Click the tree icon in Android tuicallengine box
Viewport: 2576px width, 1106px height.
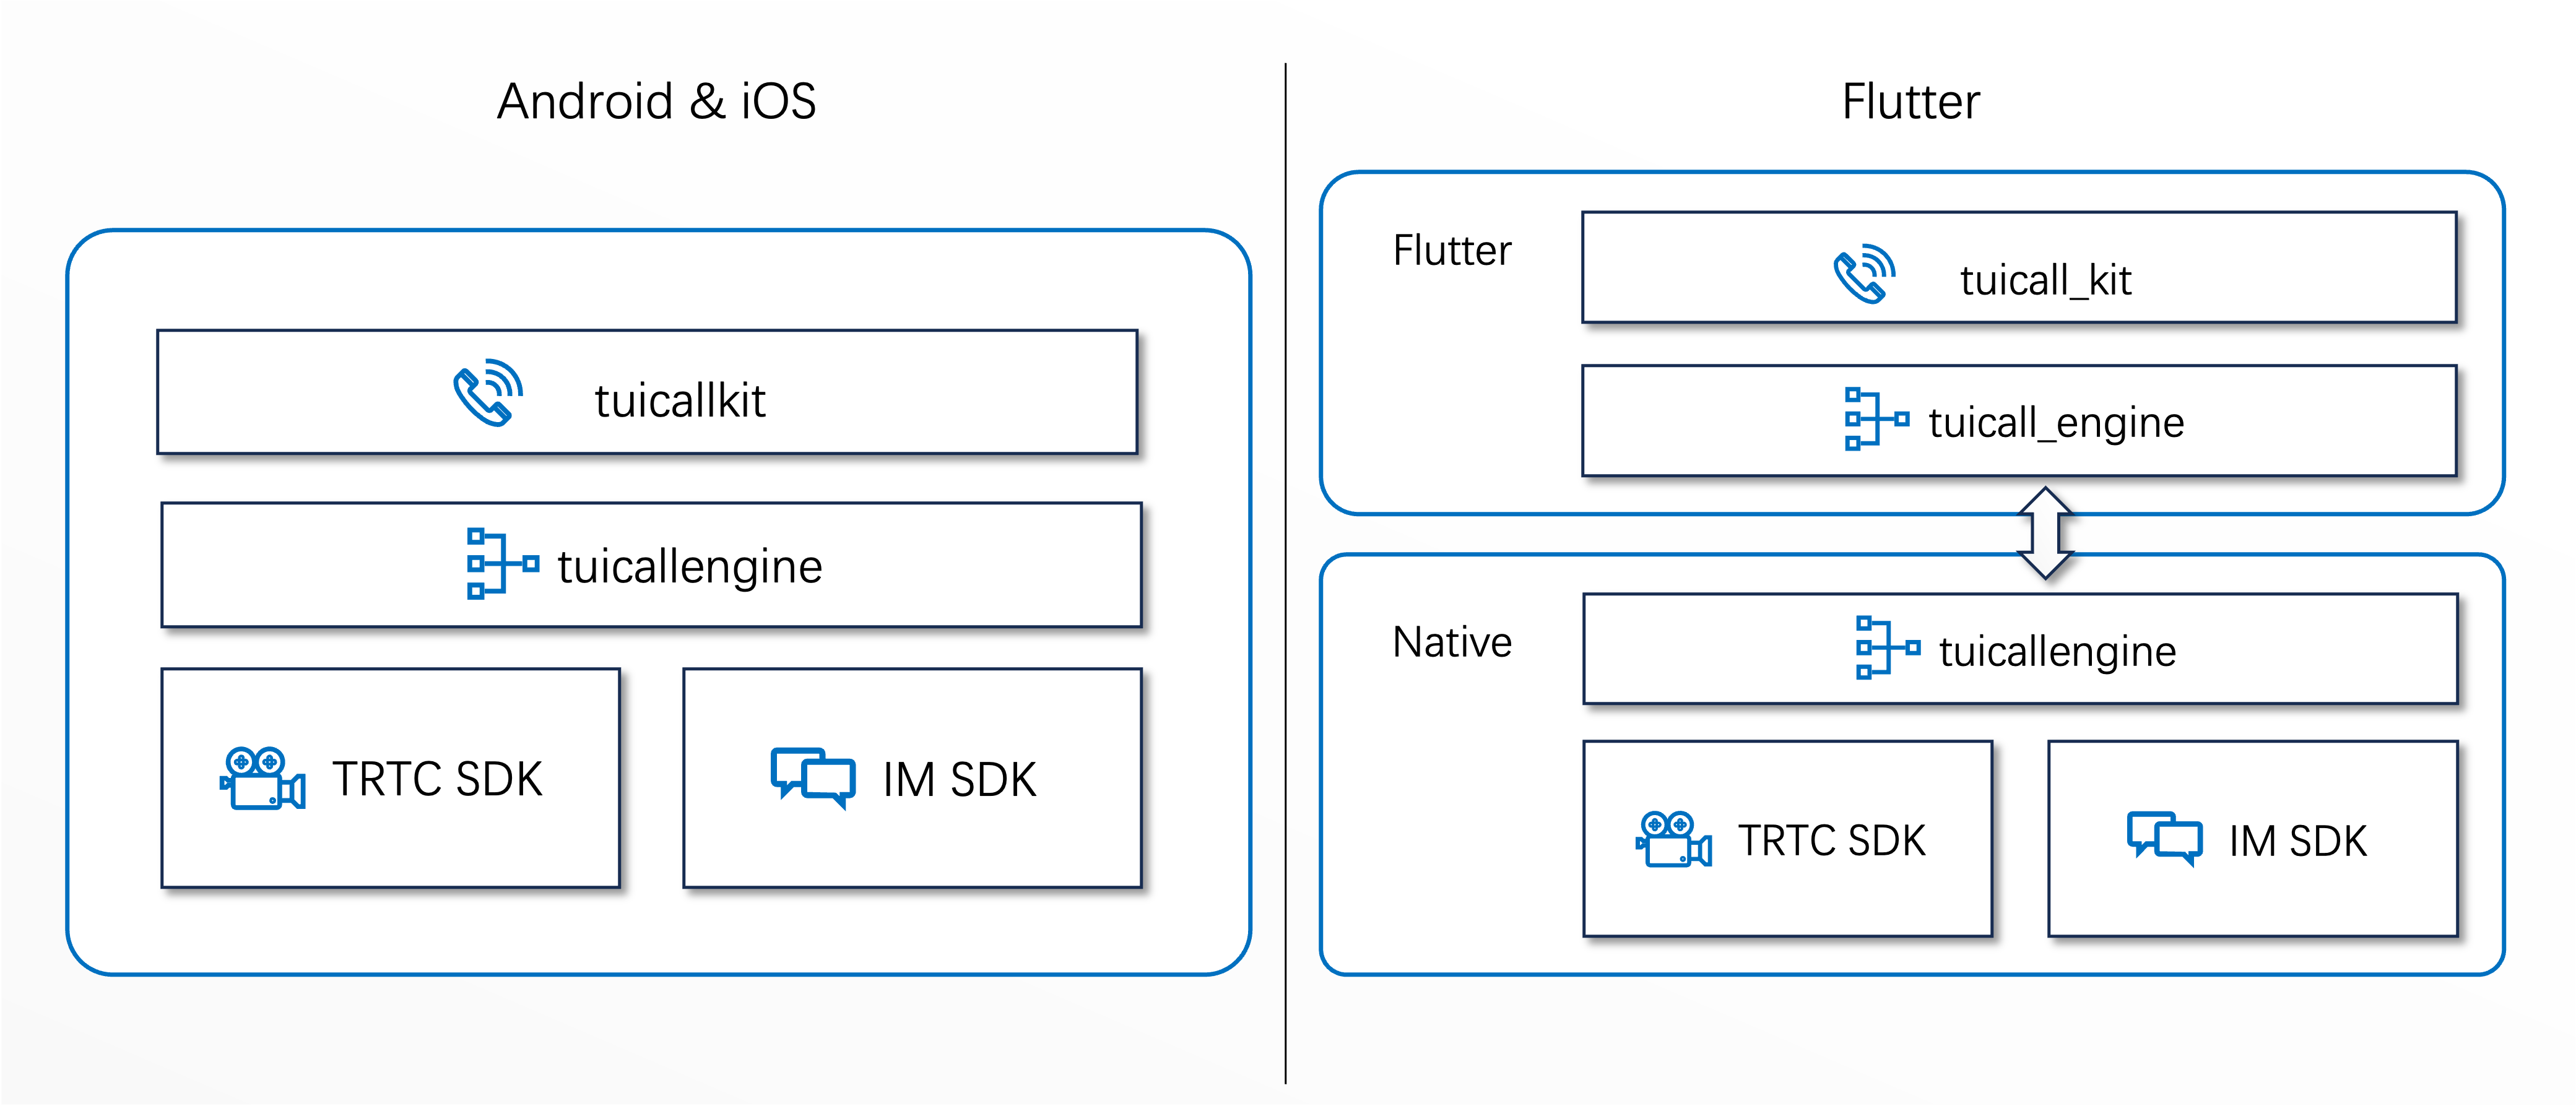tap(502, 564)
